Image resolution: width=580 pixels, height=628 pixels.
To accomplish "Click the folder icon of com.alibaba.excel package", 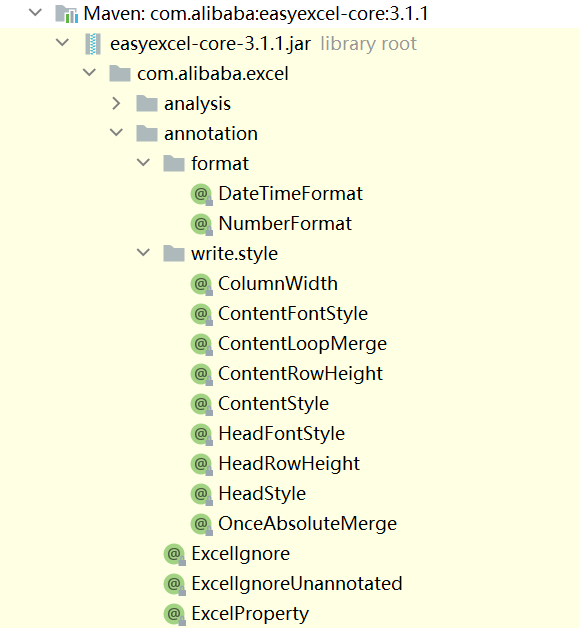I will click(x=120, y=74).
